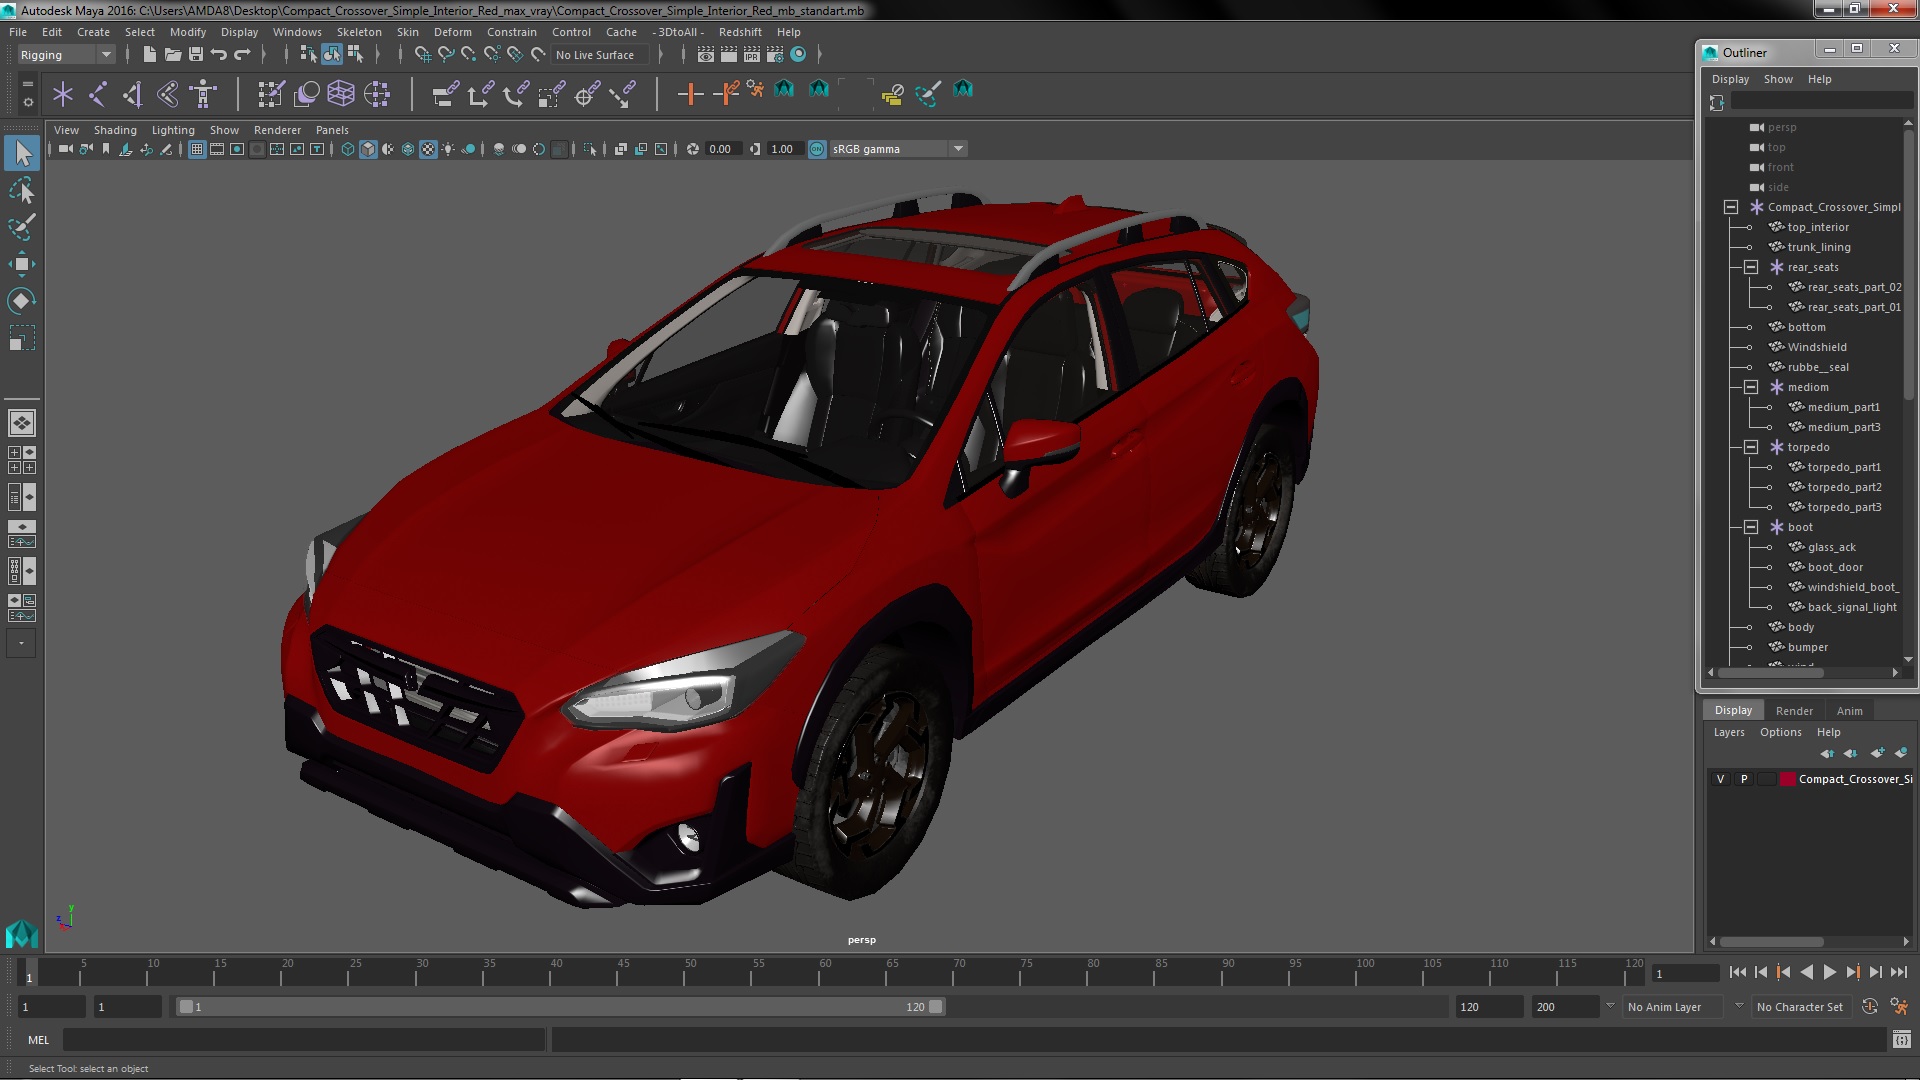Open the Rigging menu set dropdown

click(66, 55)
